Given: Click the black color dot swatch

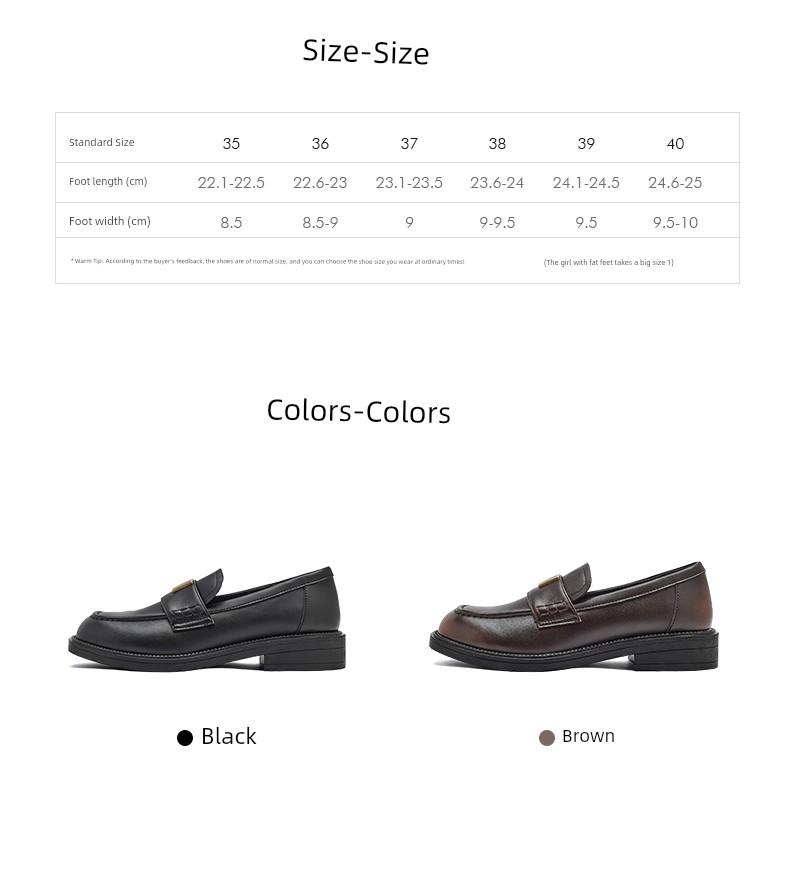Looking at the screenshot, I should (185, 738).
